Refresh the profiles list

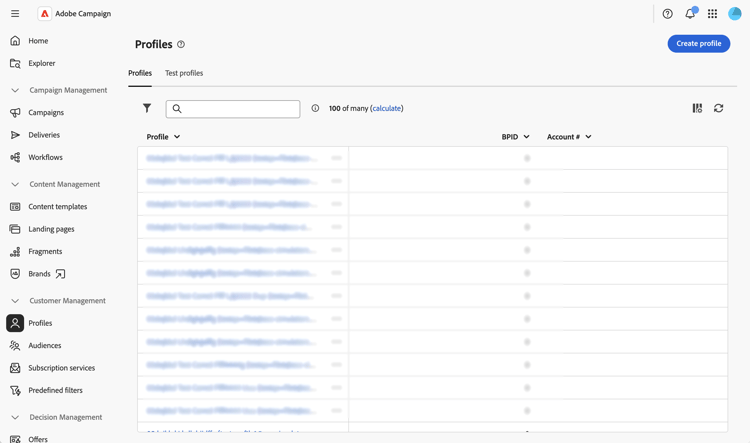(718, 108)
